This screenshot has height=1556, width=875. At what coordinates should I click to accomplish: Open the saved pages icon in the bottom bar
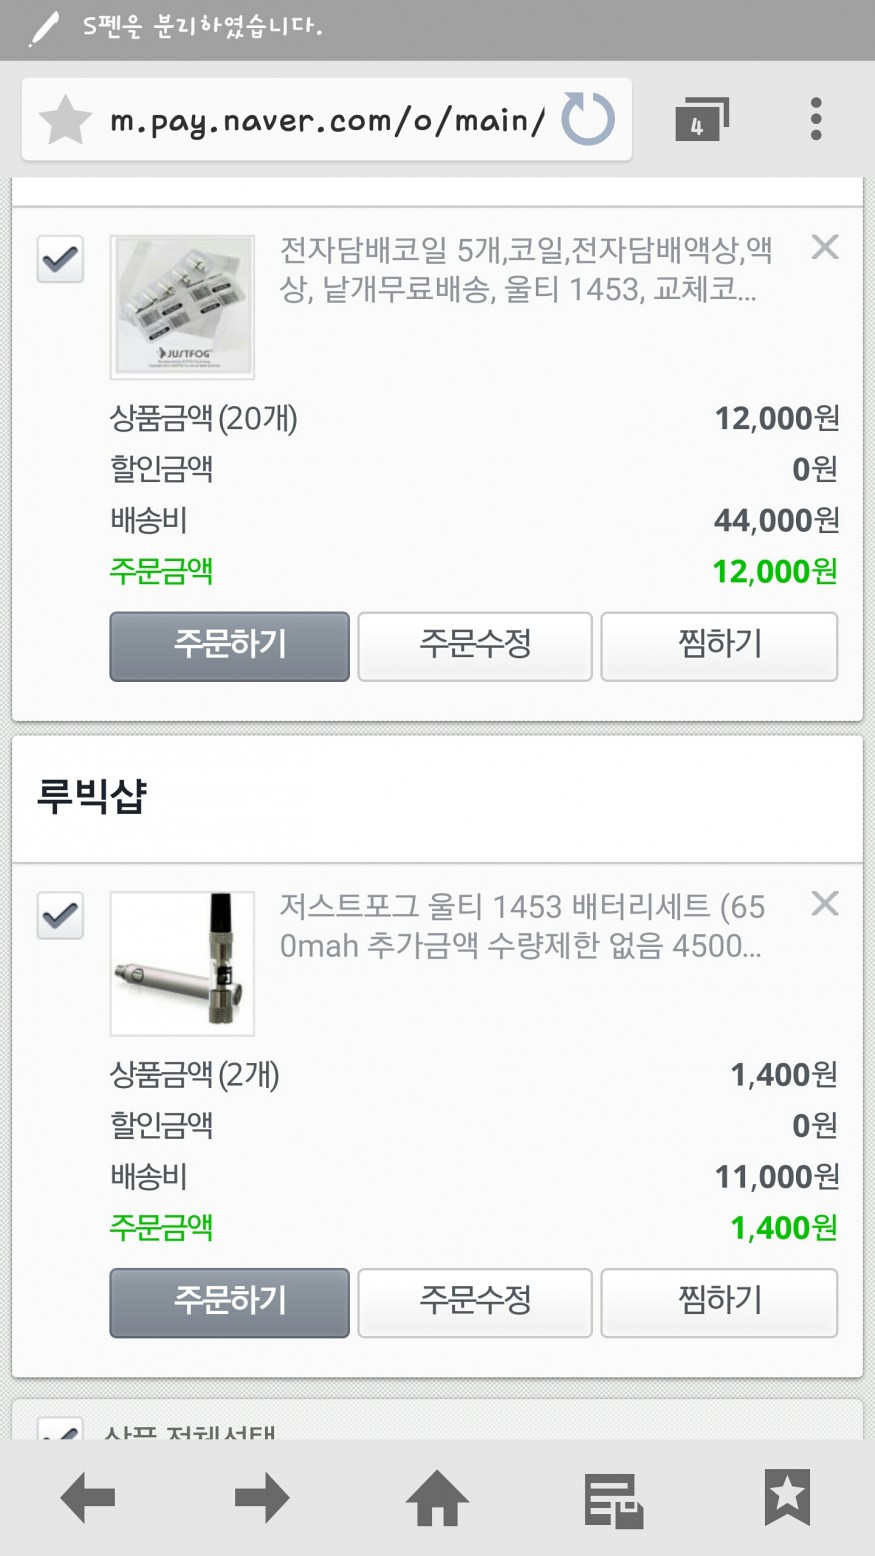click(612, 1498)
